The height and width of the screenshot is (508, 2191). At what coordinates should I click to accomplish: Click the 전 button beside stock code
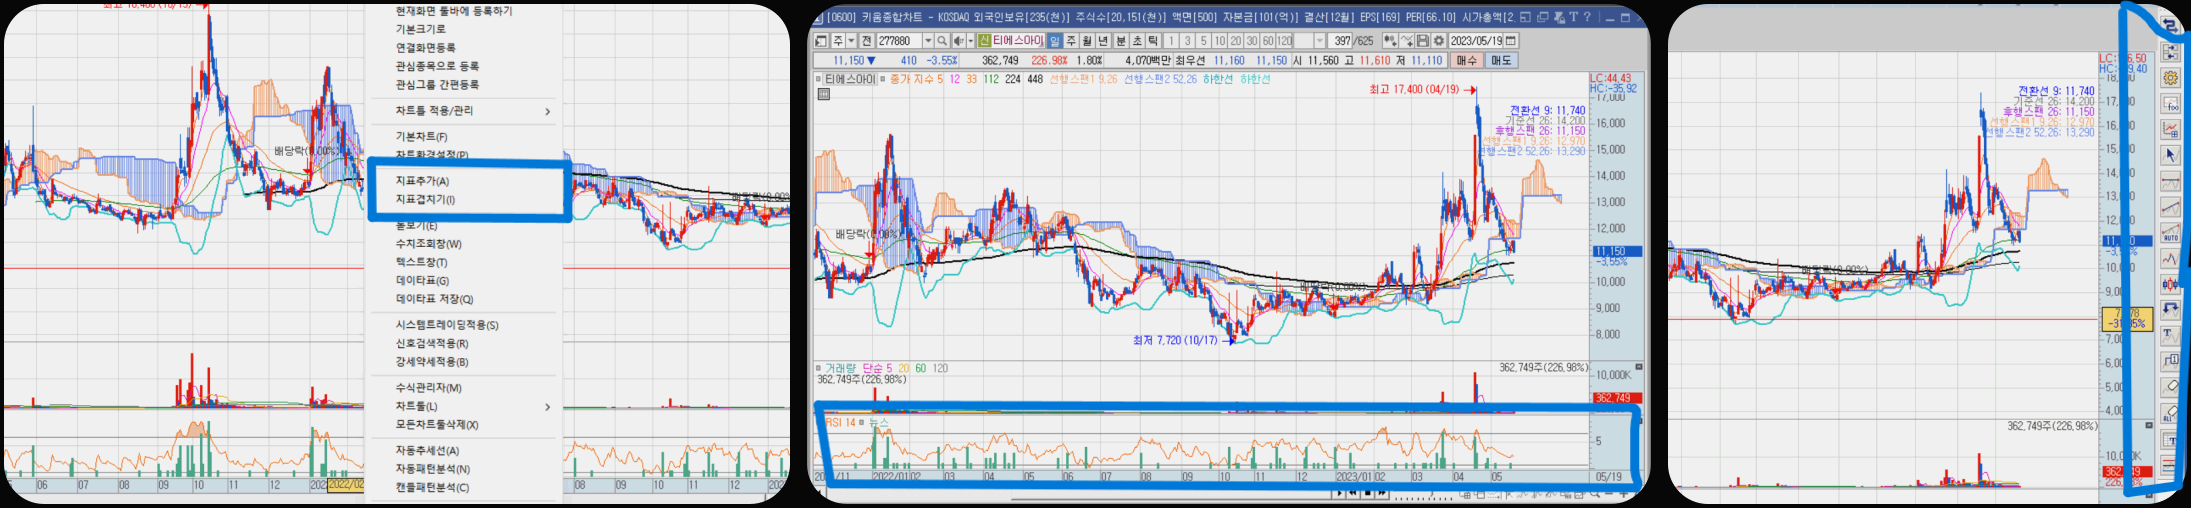[x=867, y=41]
